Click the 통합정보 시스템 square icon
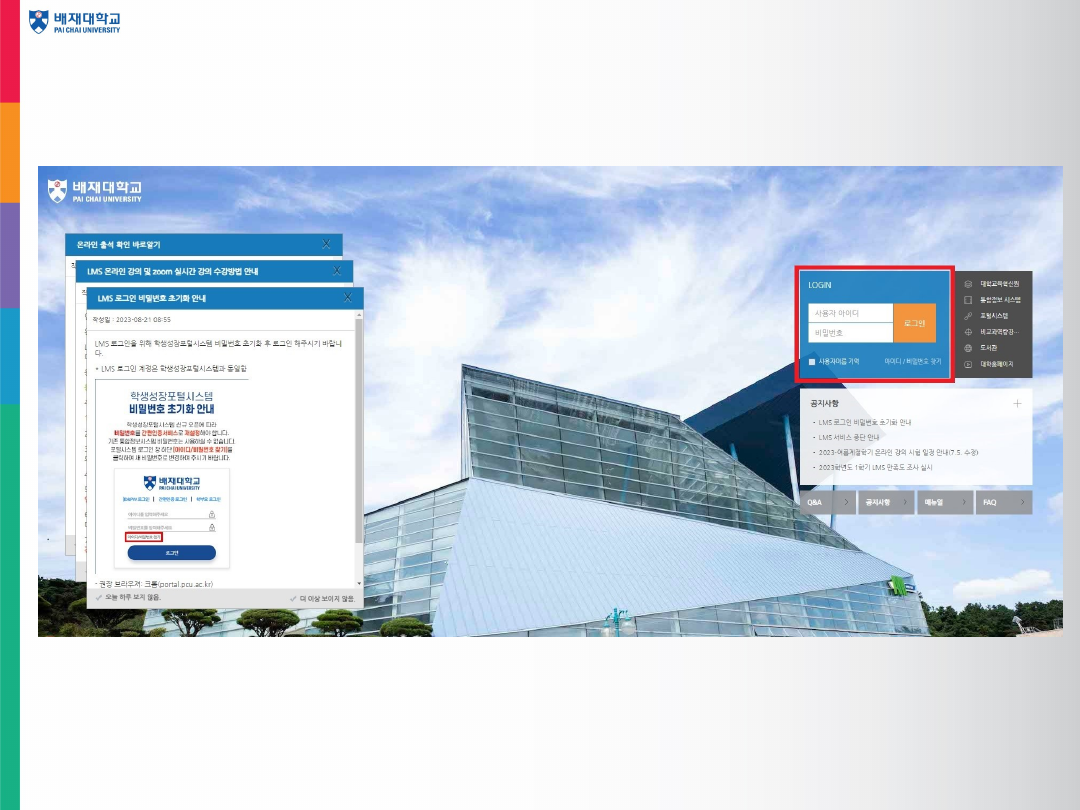Screen dimensions: 1080x810 (968, 300)
